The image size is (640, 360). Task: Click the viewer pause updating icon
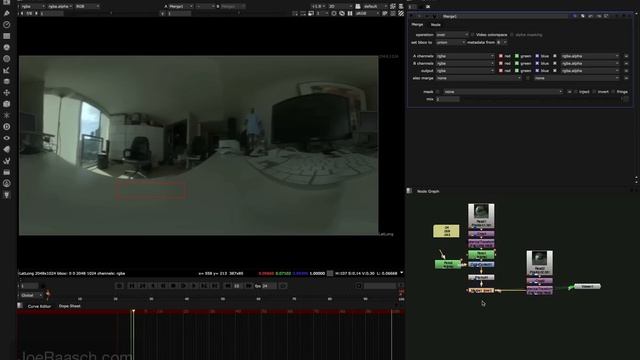pyautogui.click(x=350, y=13)
